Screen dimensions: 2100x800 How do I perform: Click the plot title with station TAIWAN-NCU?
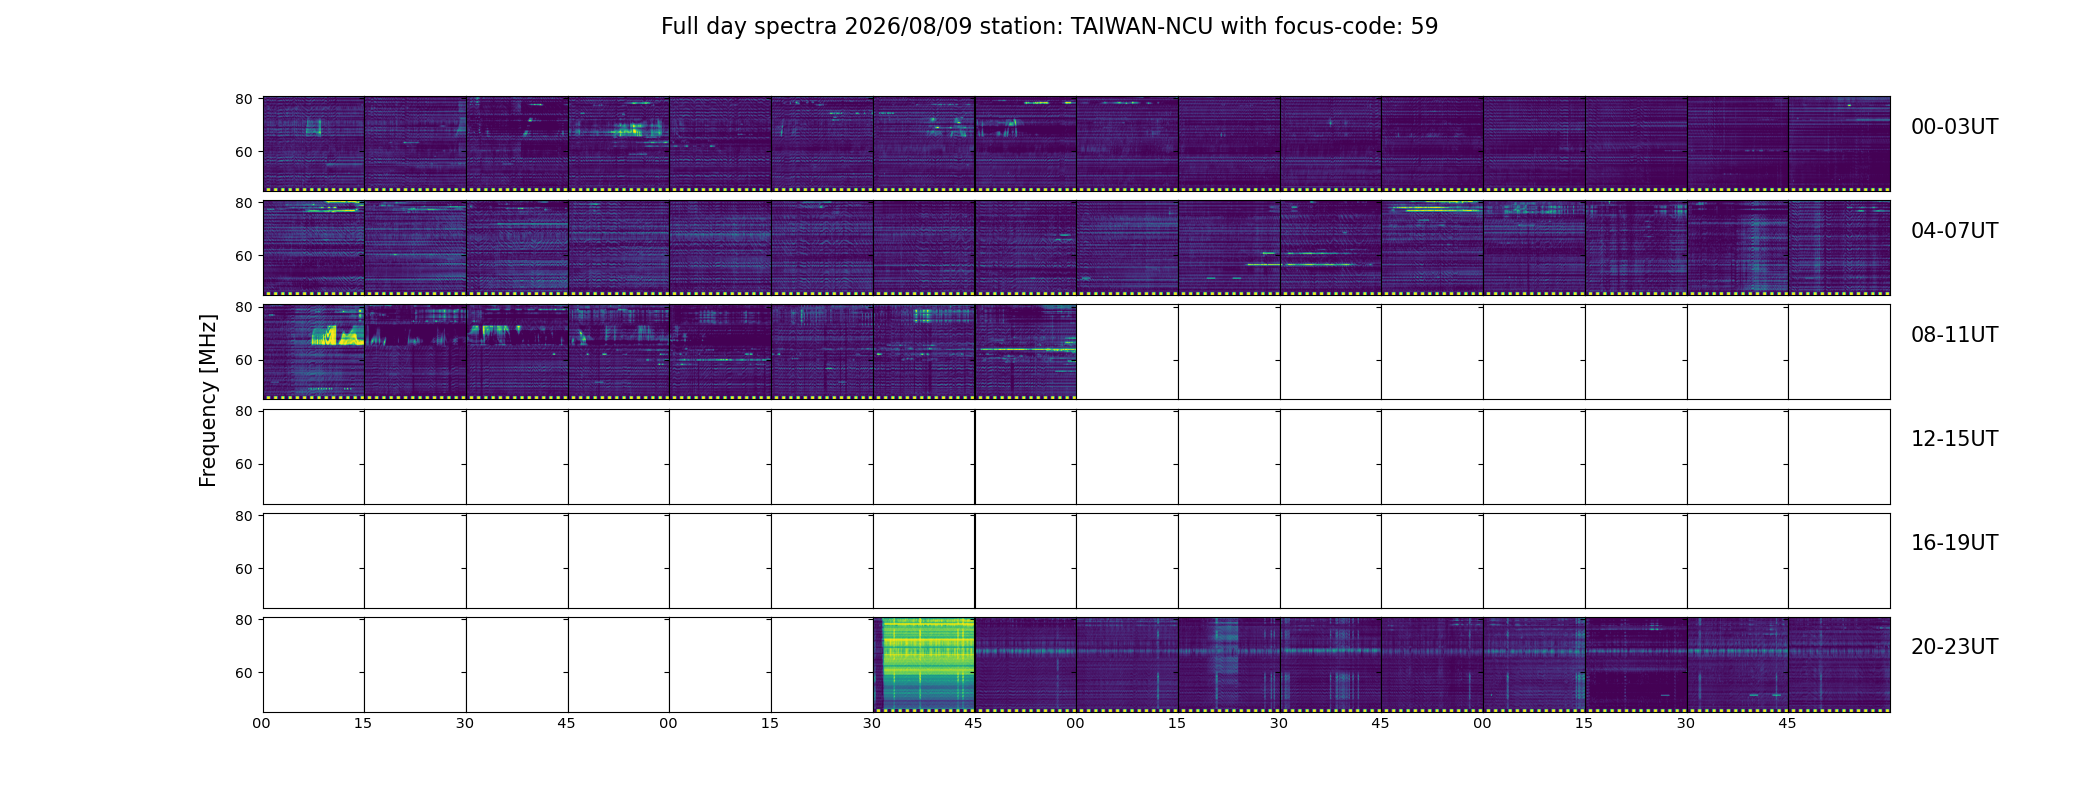point(1049,27)
